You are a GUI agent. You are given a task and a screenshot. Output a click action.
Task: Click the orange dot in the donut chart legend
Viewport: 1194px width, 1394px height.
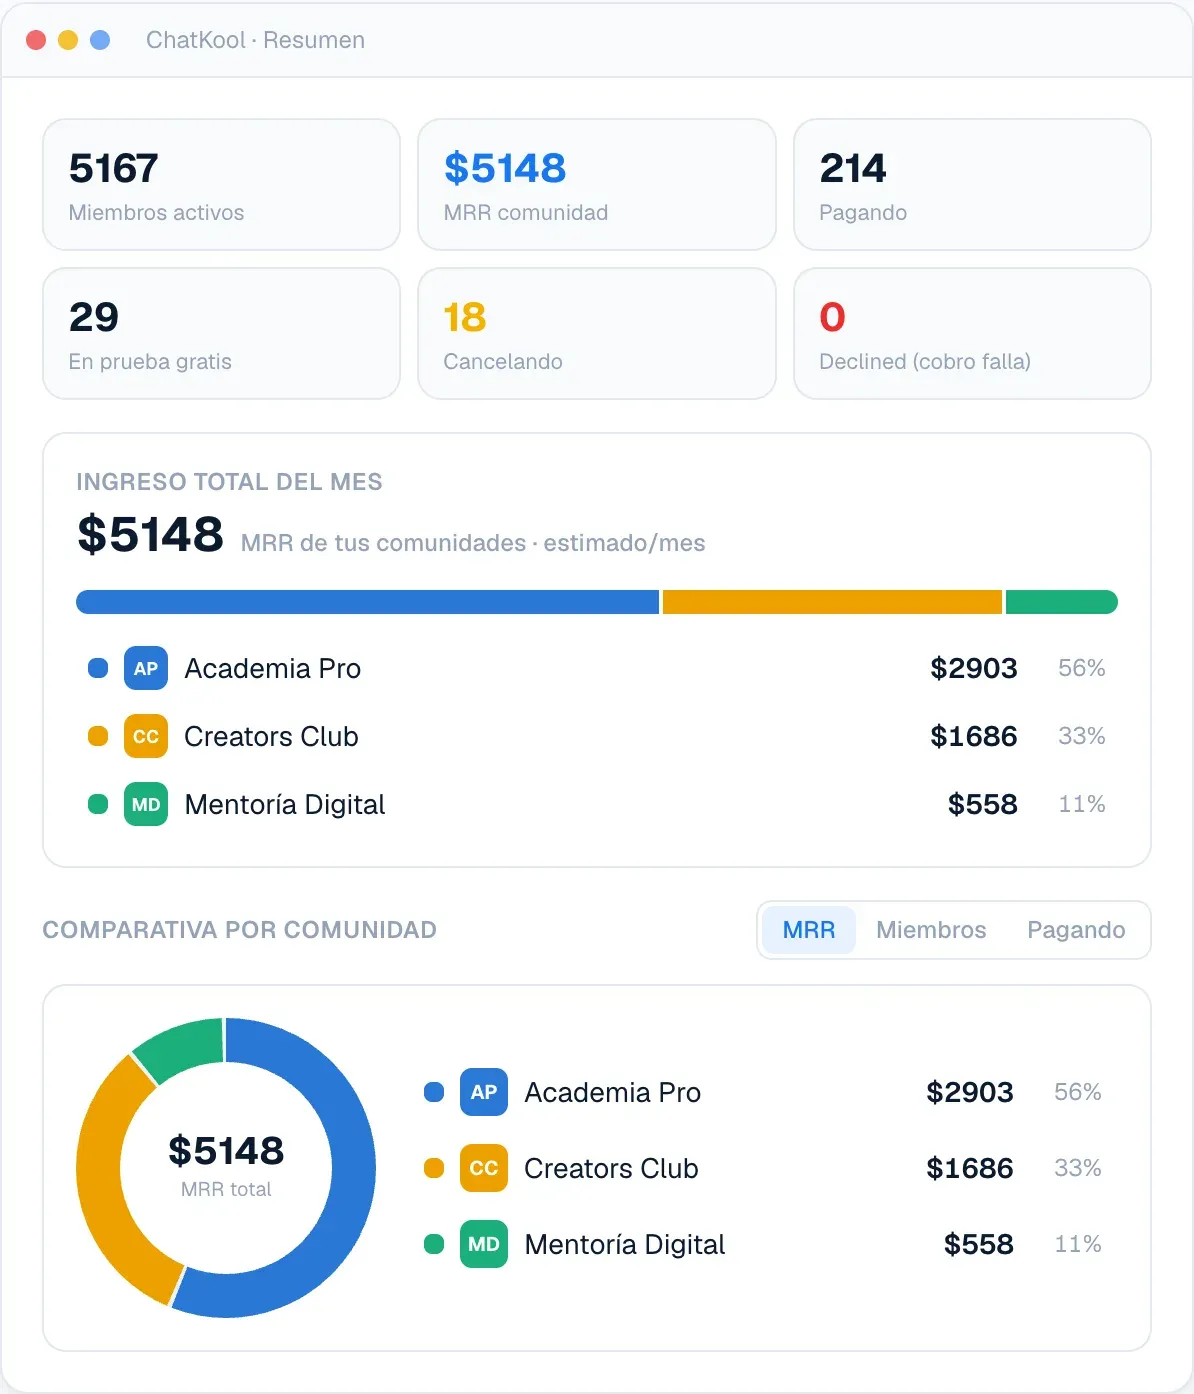[434, 1168]
